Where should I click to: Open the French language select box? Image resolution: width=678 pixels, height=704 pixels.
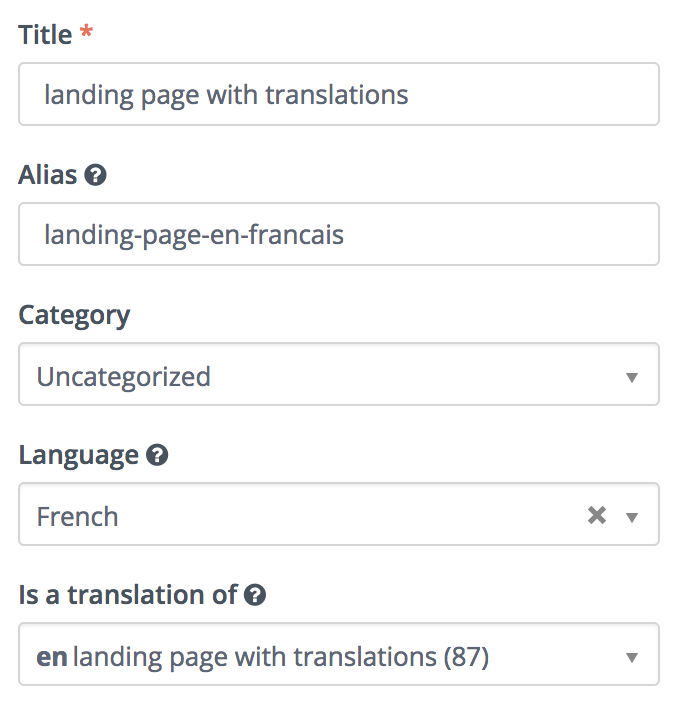[x=339, y=514]
